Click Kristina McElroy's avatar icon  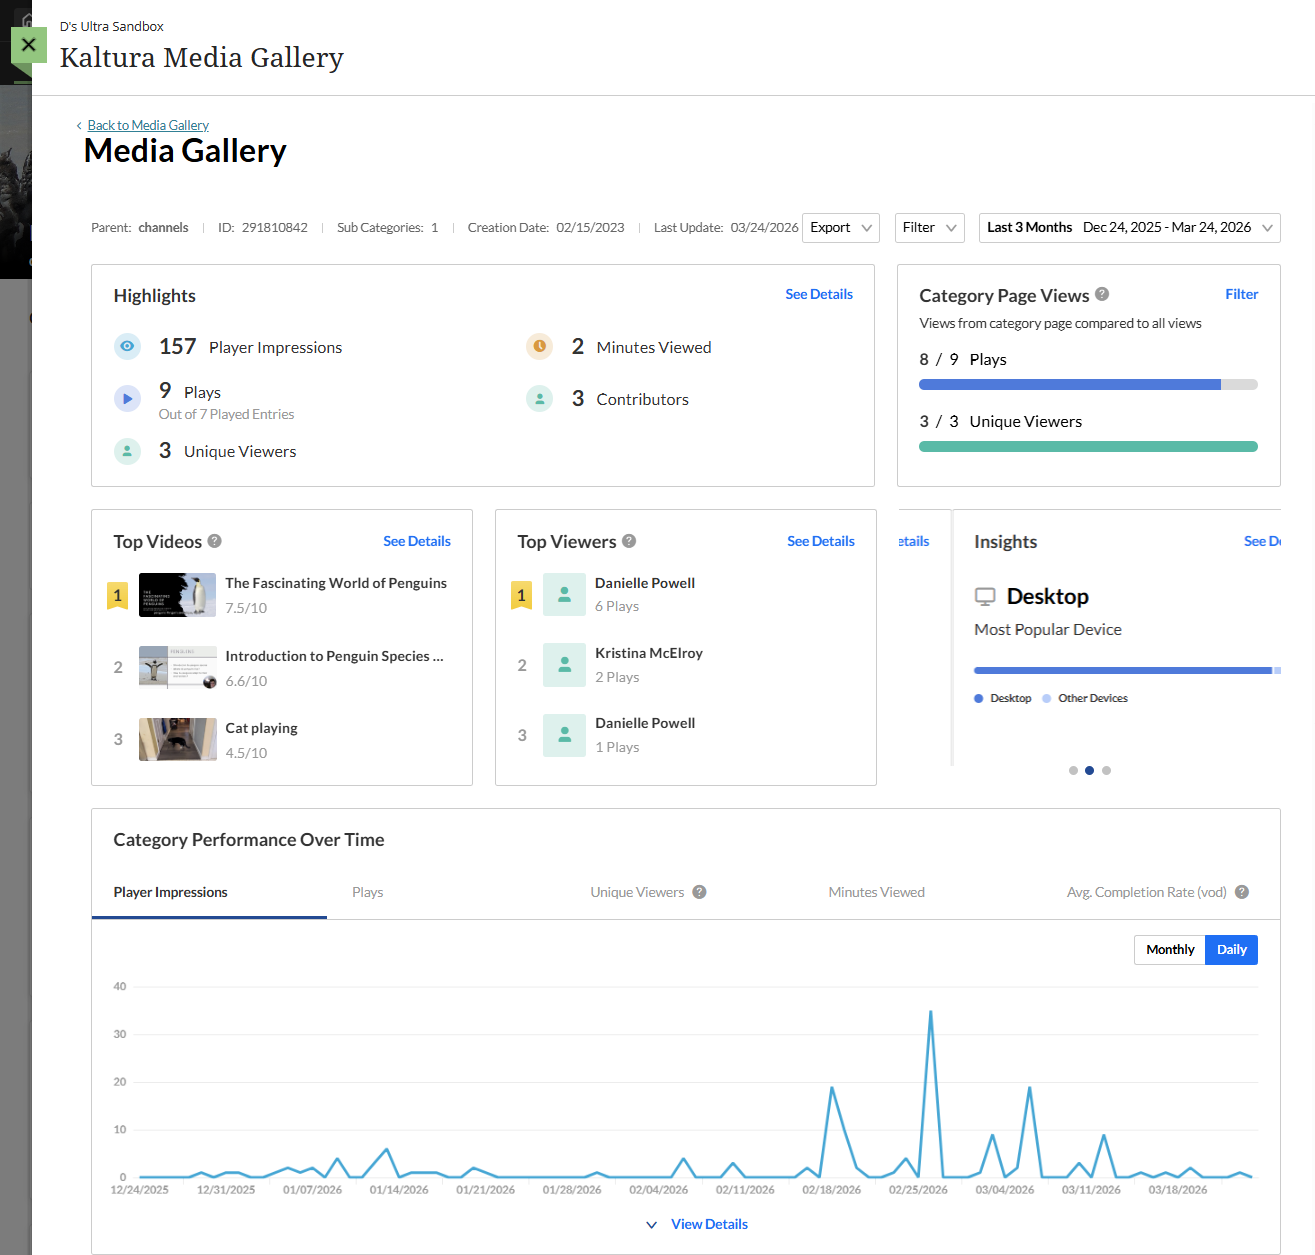564,665
